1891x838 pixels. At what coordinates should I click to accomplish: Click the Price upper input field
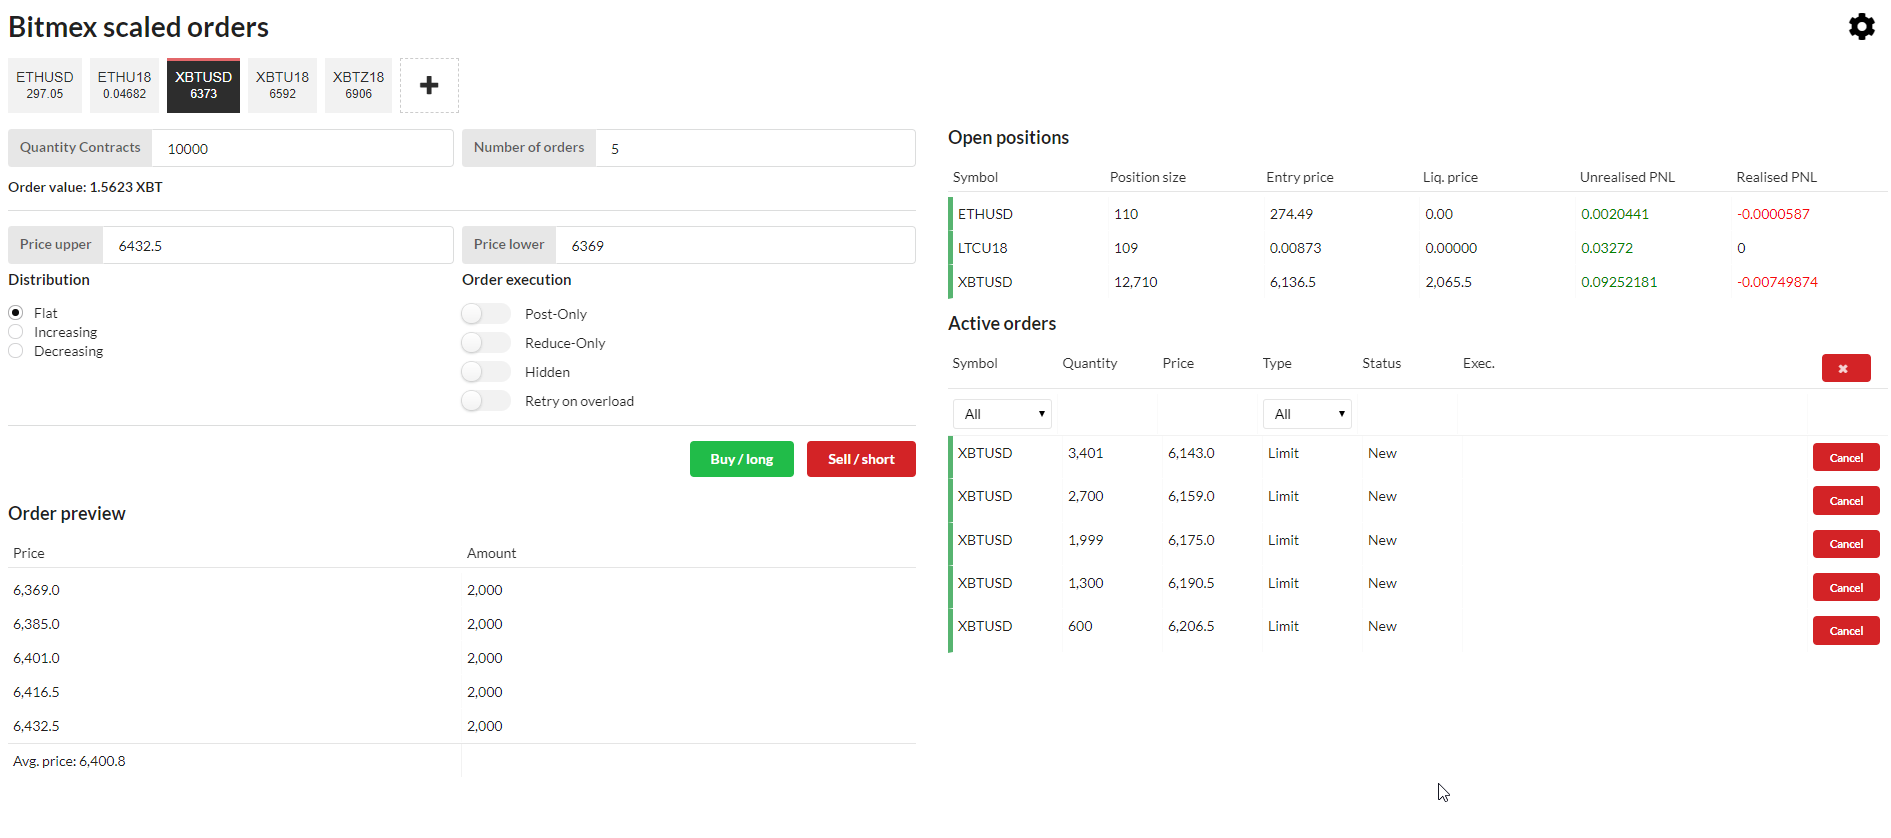(278, 245)
